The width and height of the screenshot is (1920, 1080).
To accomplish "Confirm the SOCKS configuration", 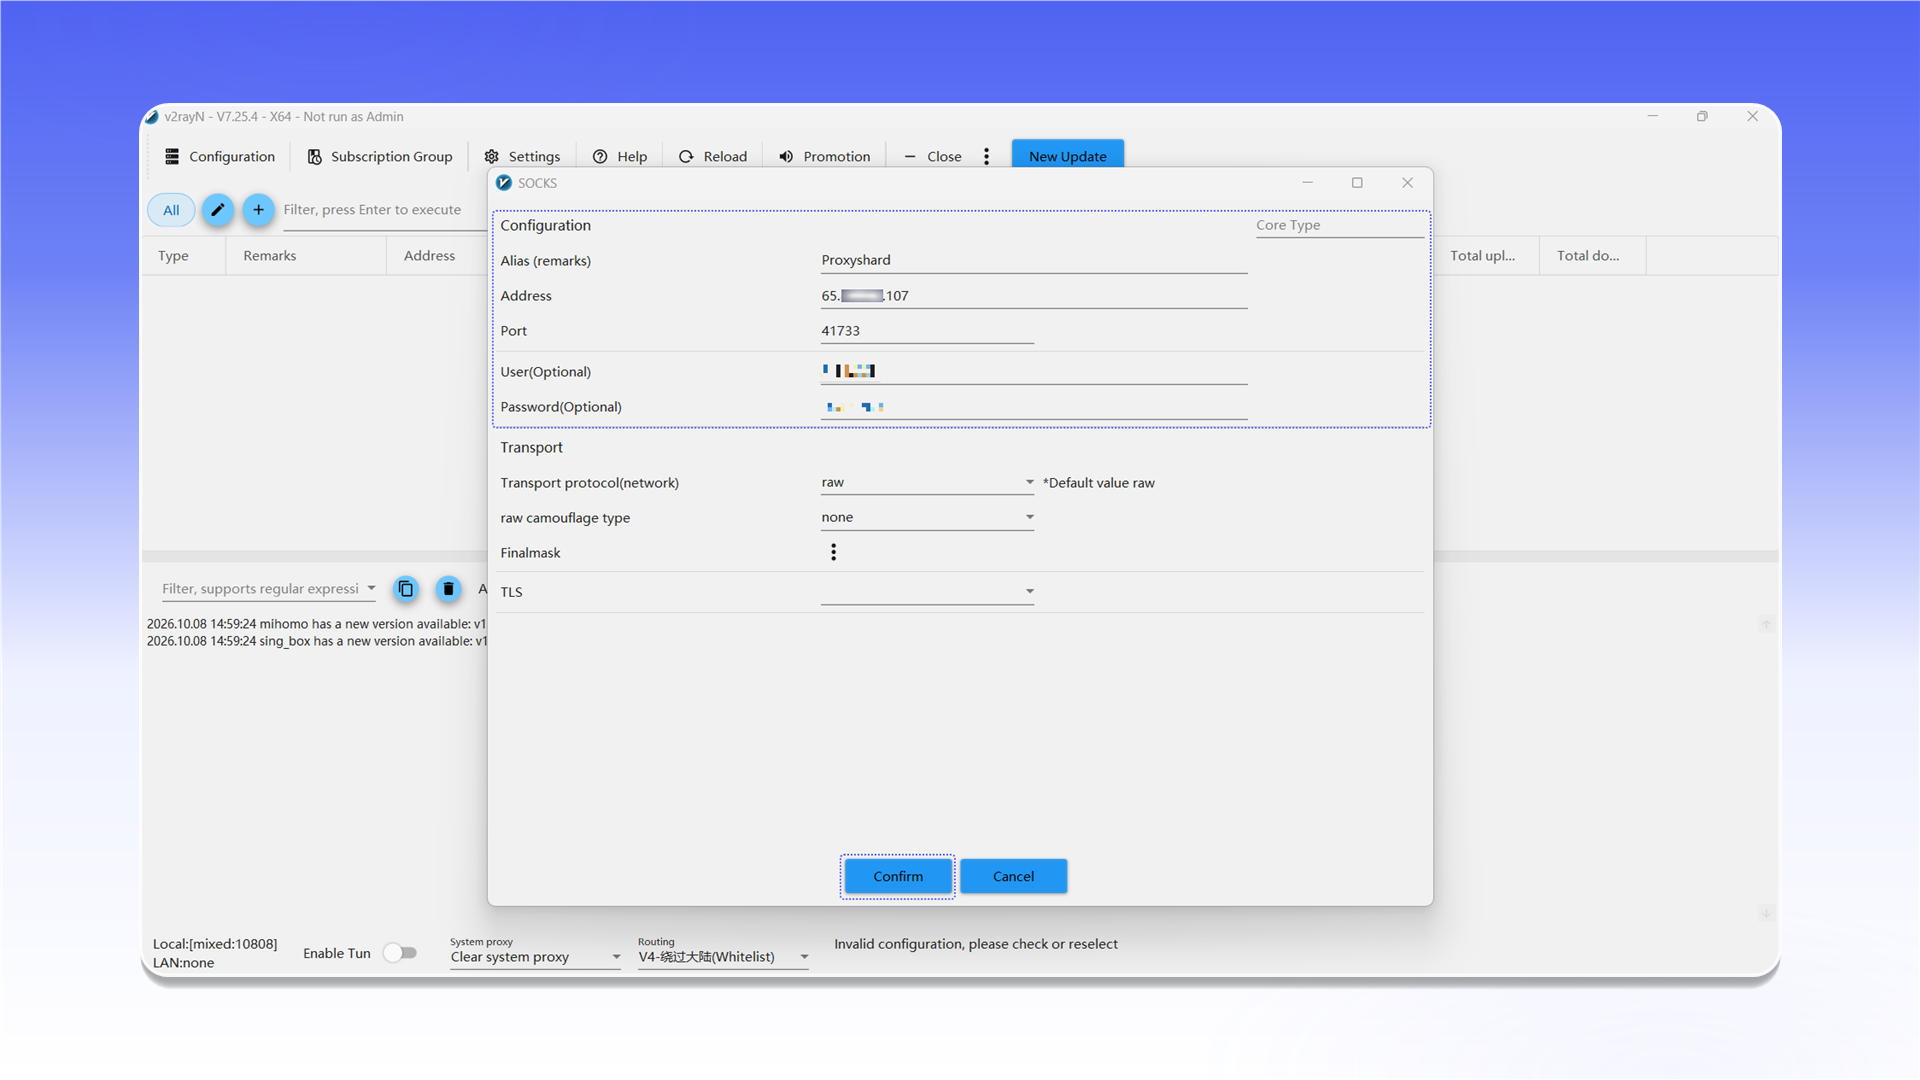I will coord(898,876).
